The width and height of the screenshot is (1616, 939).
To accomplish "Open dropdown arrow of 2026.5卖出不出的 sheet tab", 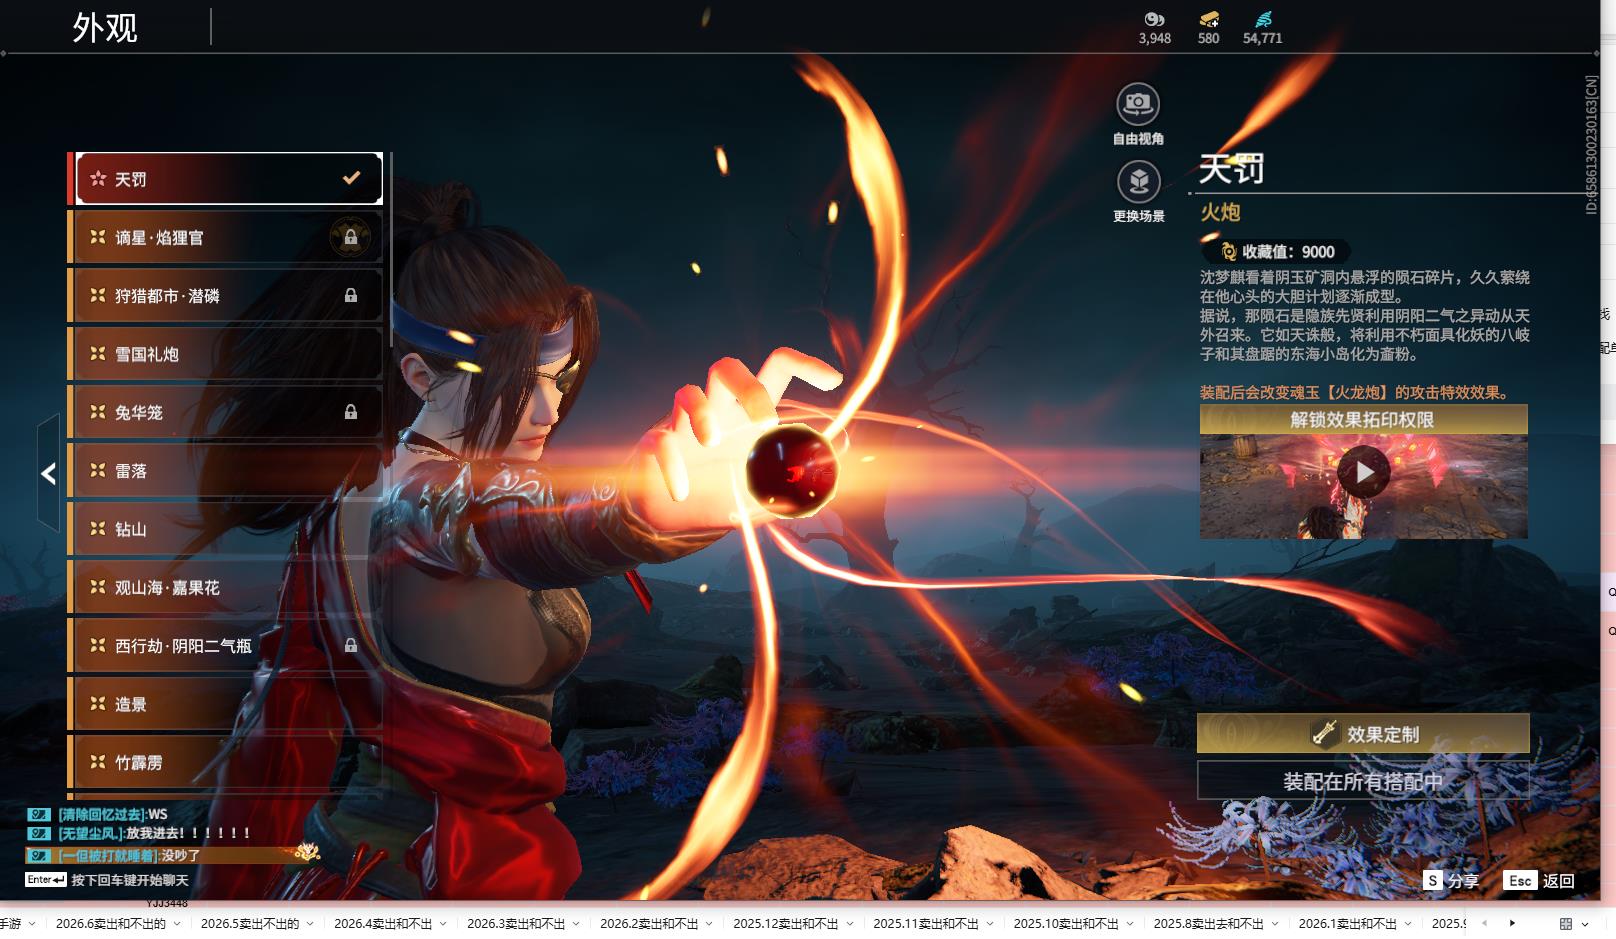I will coord(311,924).
